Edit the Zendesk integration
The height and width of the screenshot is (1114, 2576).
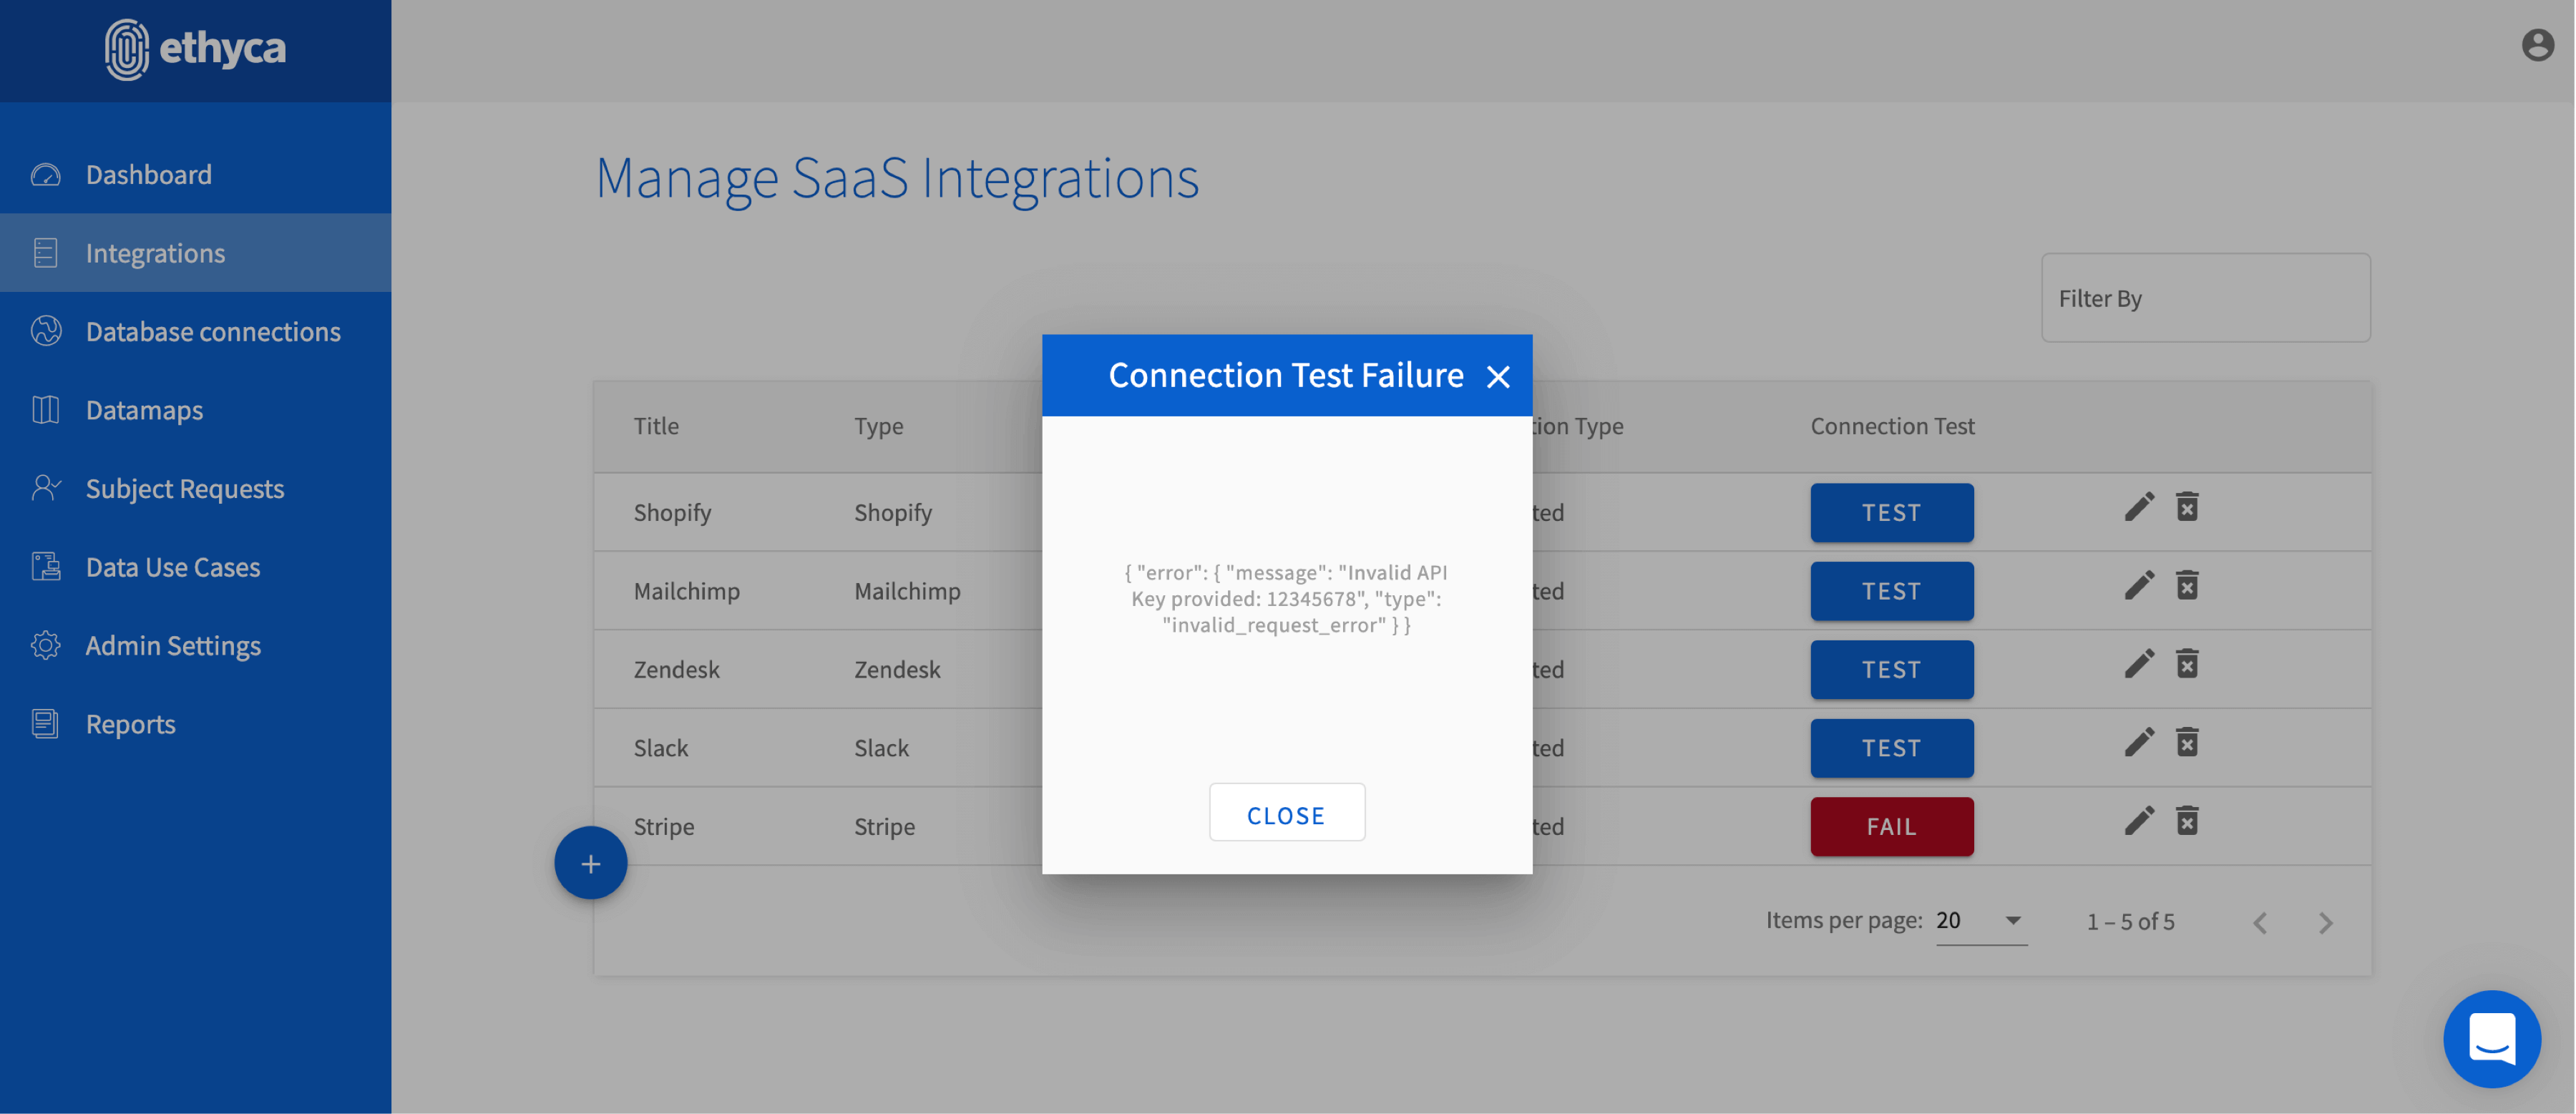point(2138,664)
